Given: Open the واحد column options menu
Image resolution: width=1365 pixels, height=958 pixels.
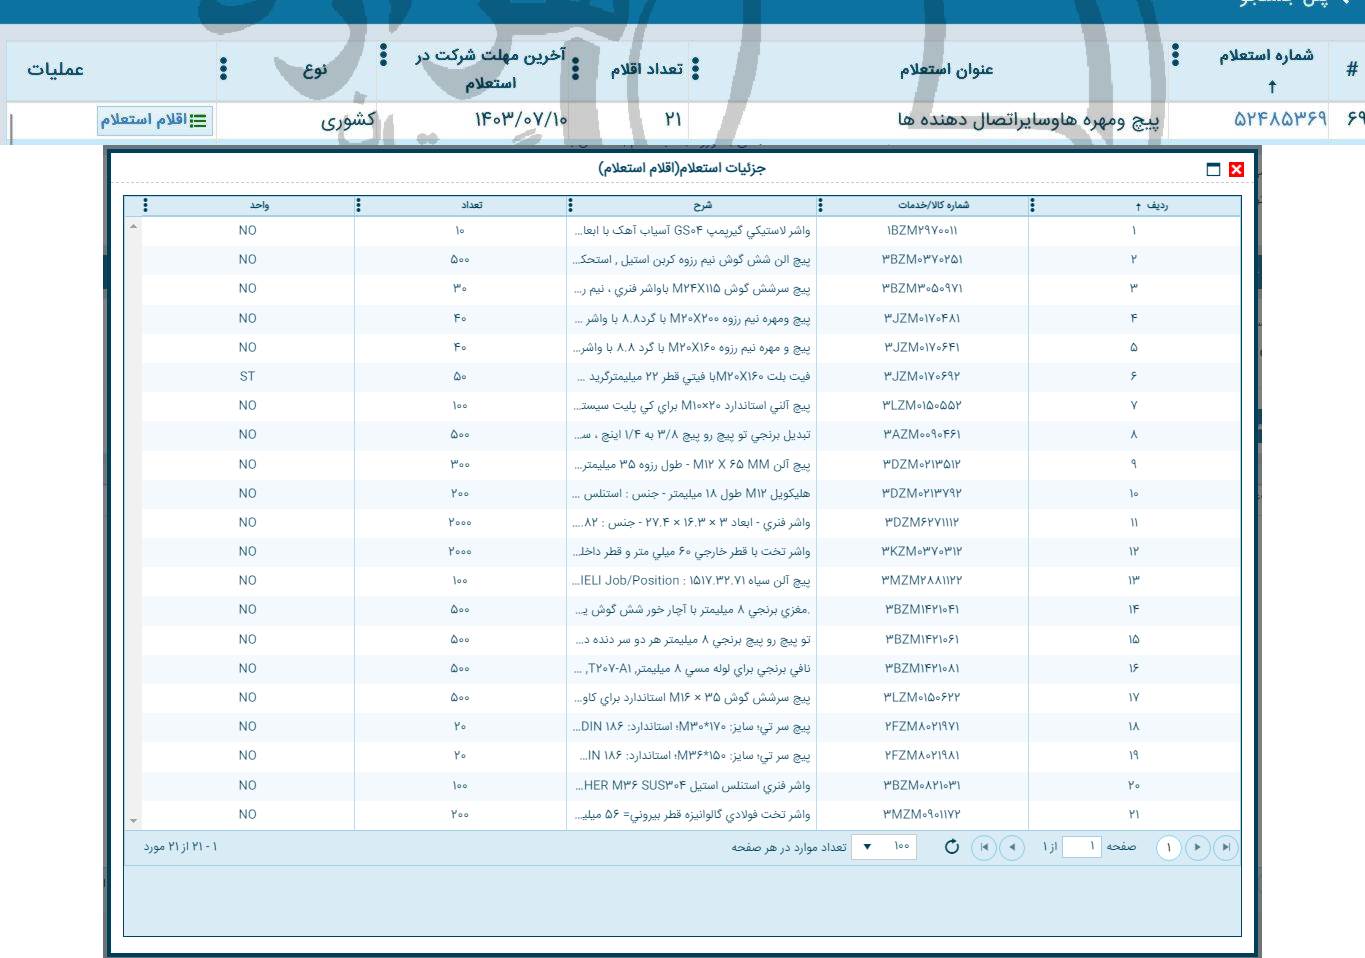Looking at the screenshot, I should pos(146,205).
